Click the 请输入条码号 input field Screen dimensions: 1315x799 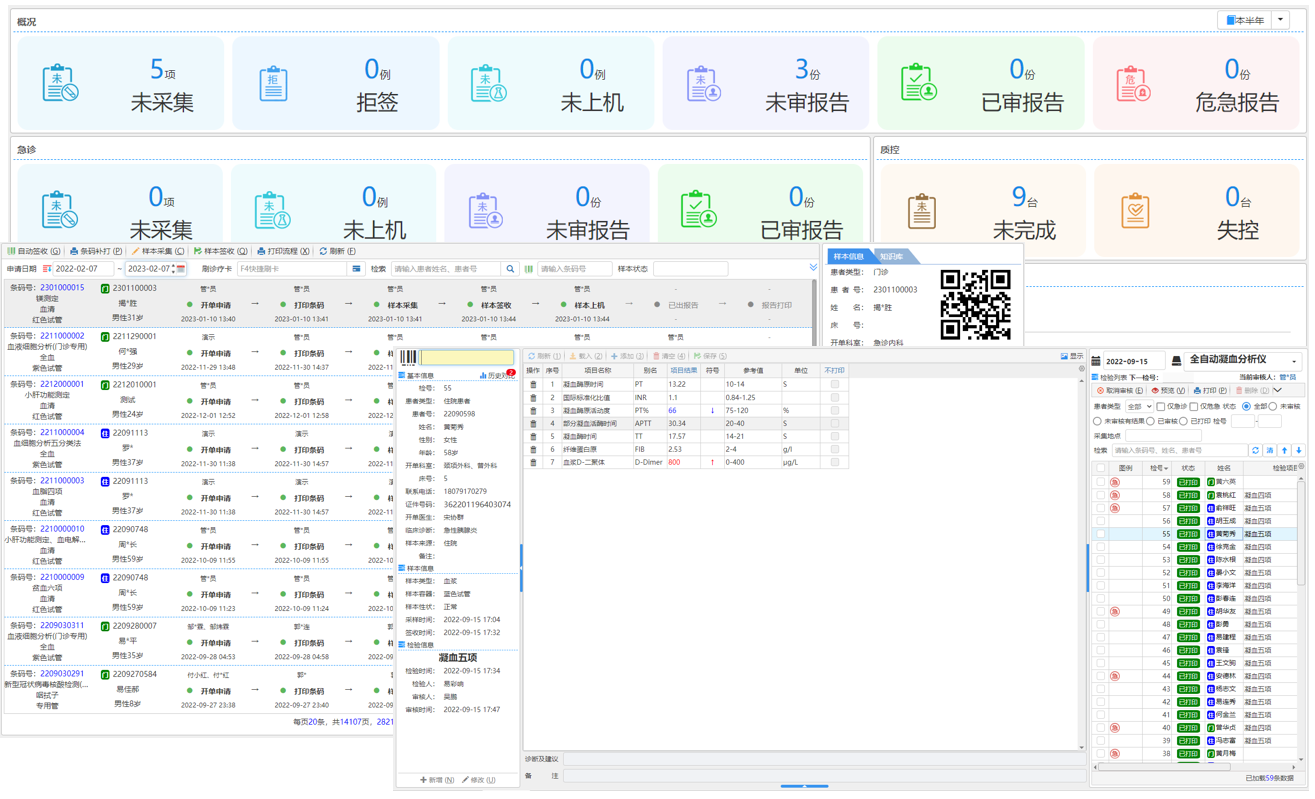pos(574,269)
